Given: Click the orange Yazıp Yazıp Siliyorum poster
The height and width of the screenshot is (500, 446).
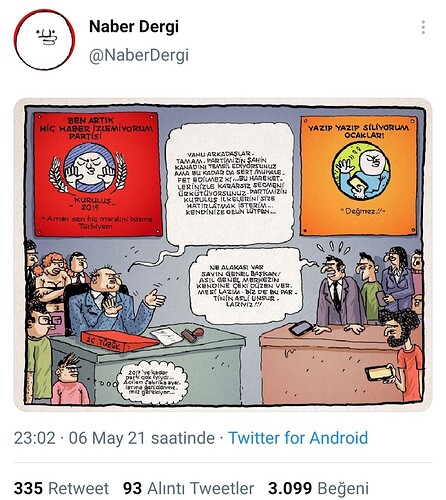Looking at the screenshot, I should point(359,175).
